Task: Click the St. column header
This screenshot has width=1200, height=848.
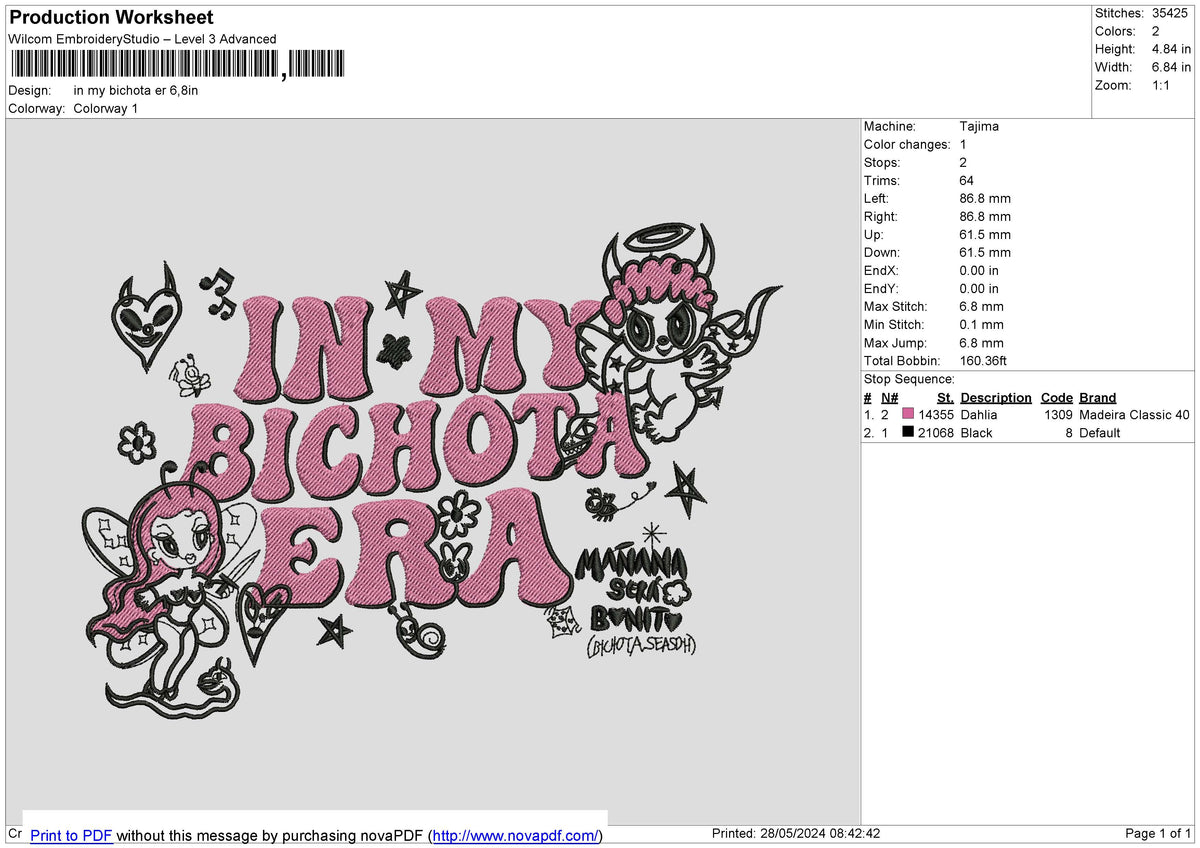Action: 945,398
